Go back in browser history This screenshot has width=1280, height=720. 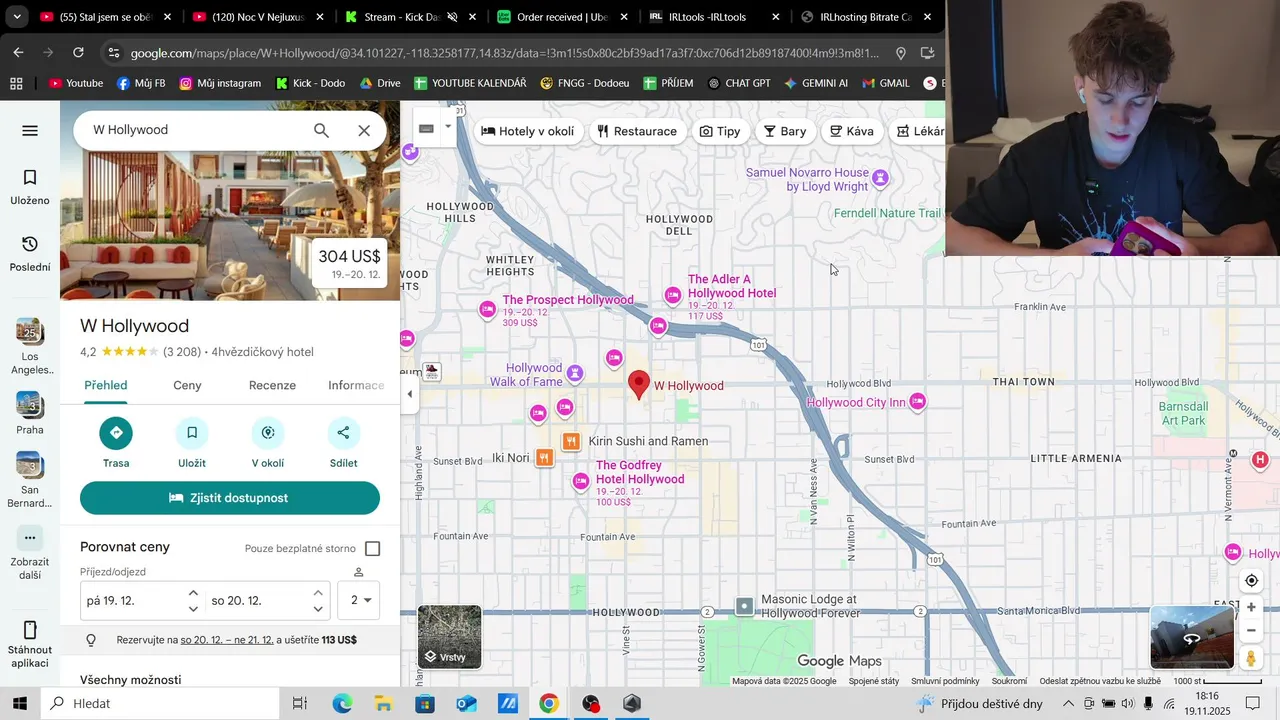(18, 53)
